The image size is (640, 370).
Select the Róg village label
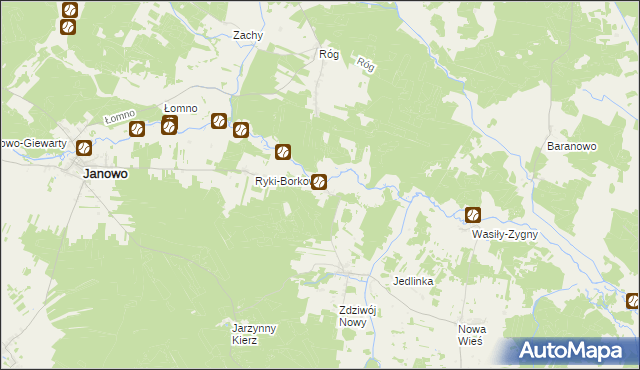[329, 54]
